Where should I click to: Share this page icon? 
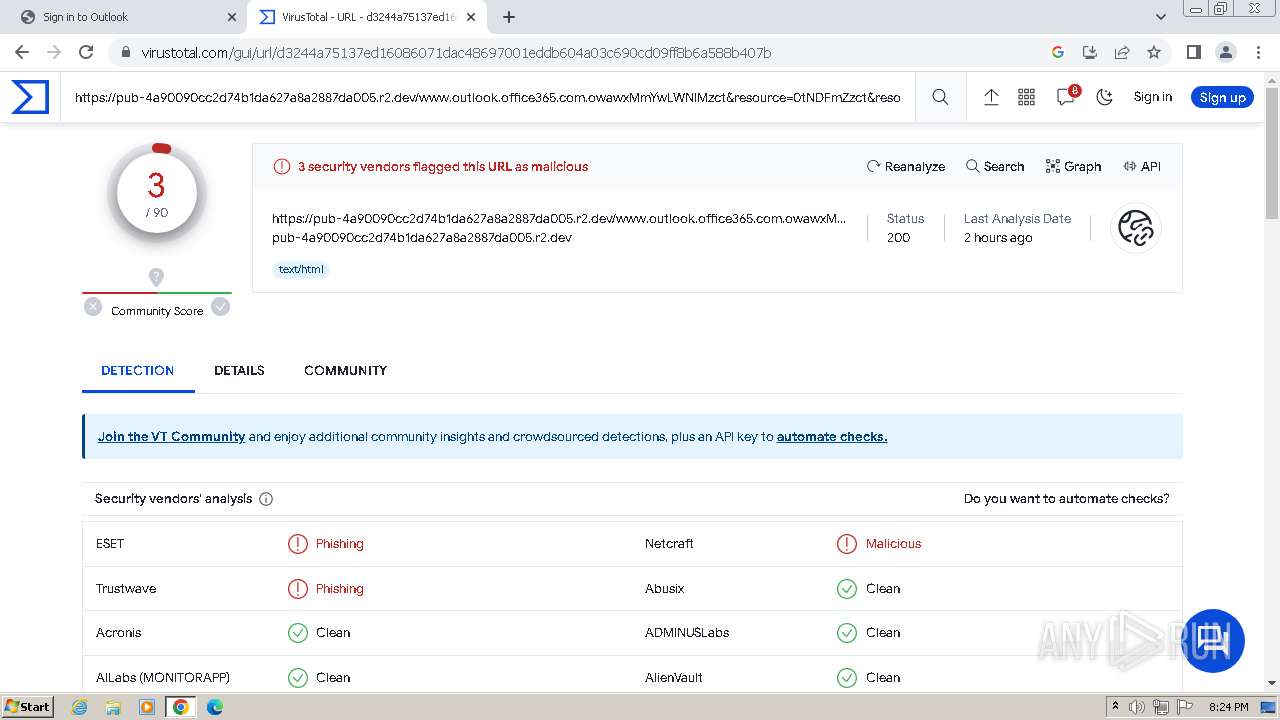tap(1122, 52)
